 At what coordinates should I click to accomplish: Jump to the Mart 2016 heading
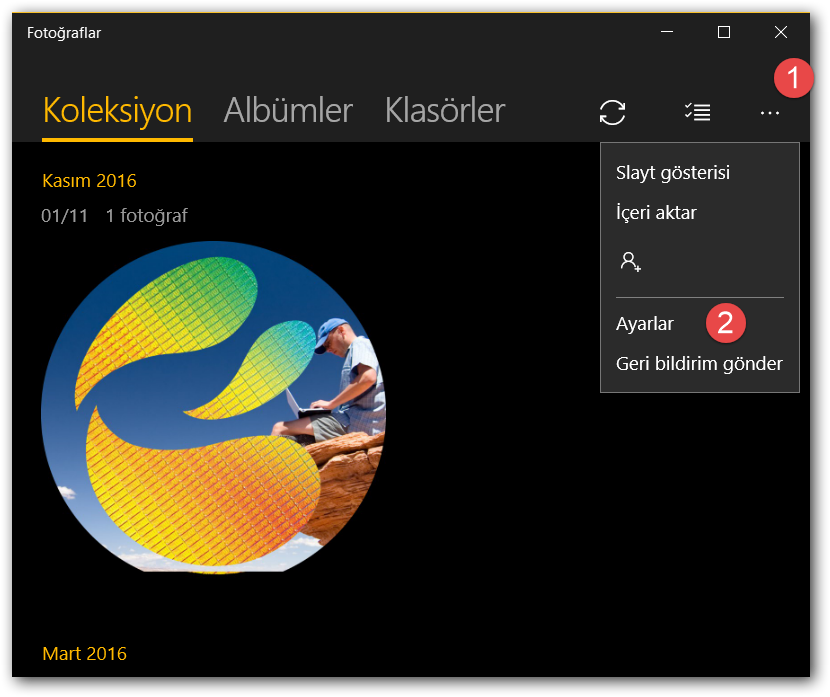click(85, 654)
